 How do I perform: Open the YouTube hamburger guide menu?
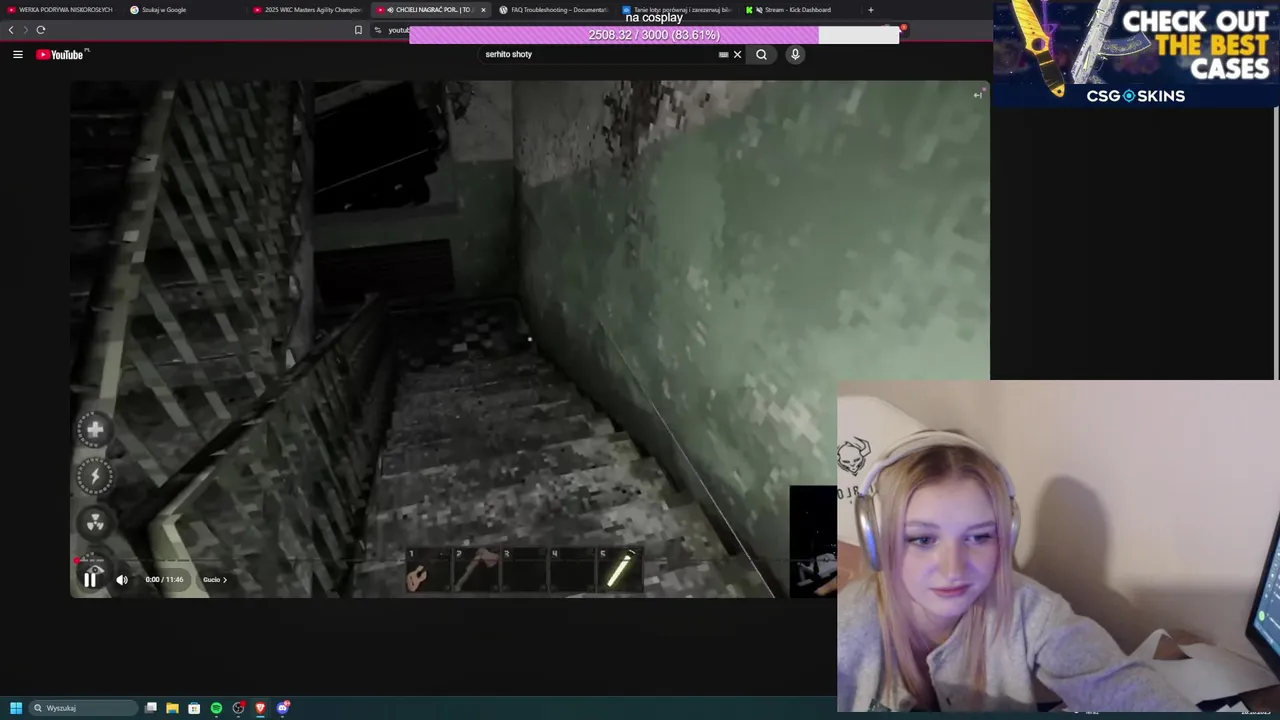(17, 54)
